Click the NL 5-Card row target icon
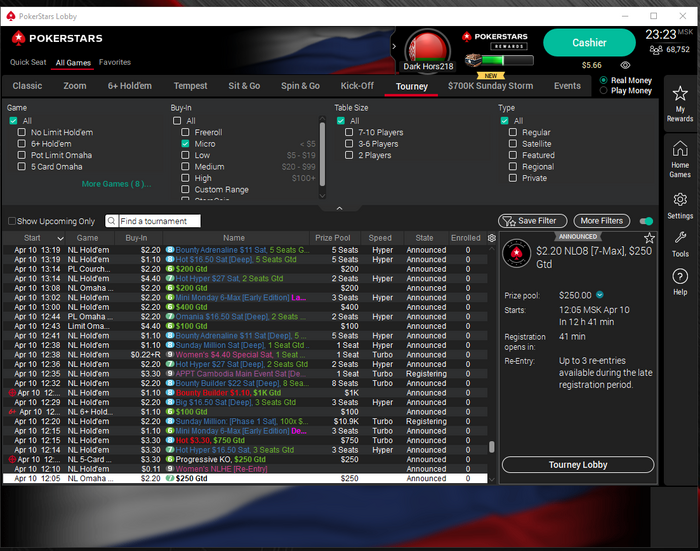 point(12,459)
